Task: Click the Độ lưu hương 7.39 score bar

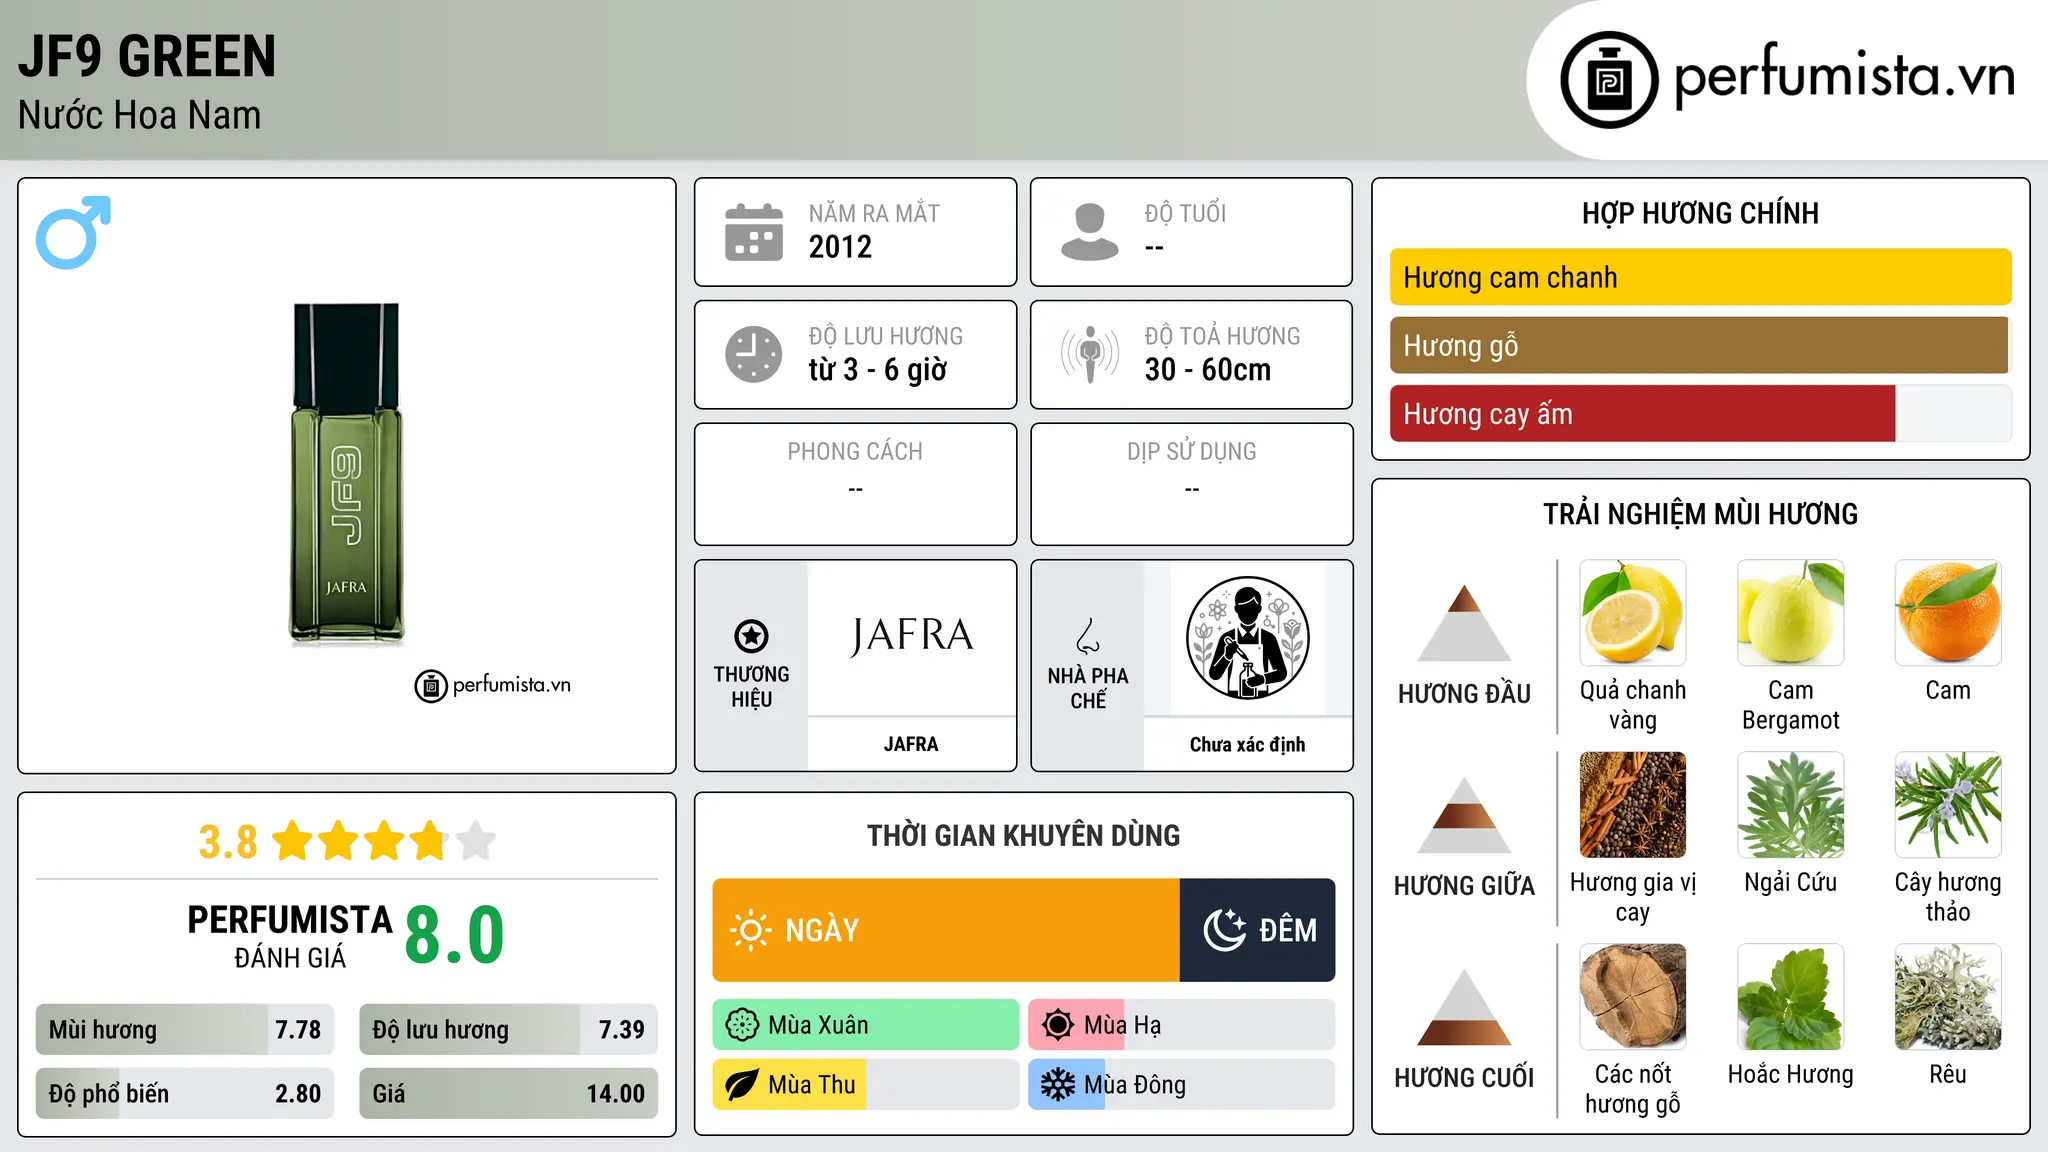Action: (508, 1029)
